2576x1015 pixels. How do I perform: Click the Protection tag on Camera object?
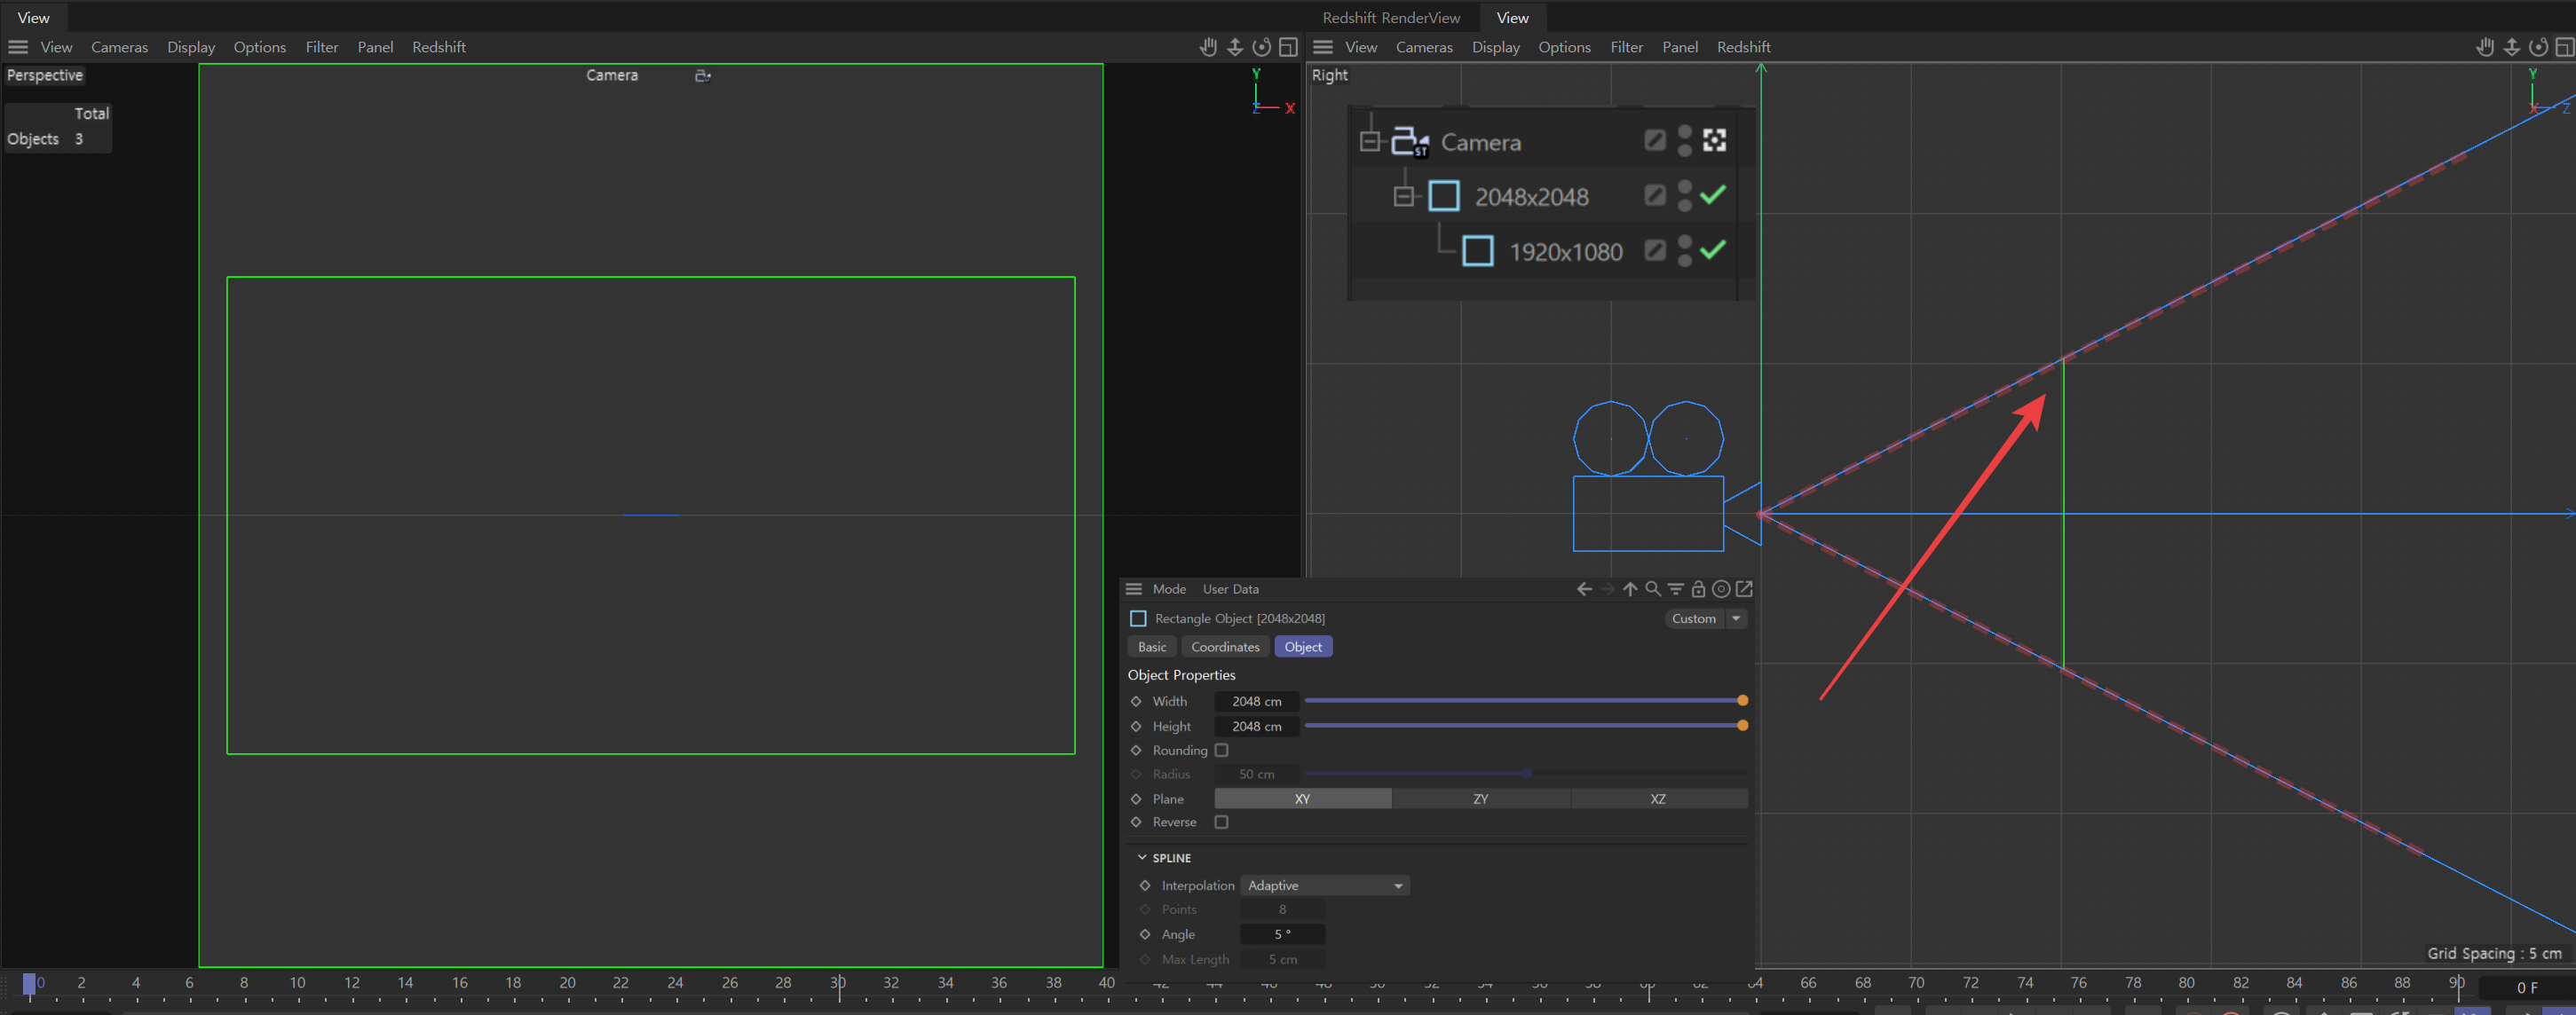(1714, 141)
